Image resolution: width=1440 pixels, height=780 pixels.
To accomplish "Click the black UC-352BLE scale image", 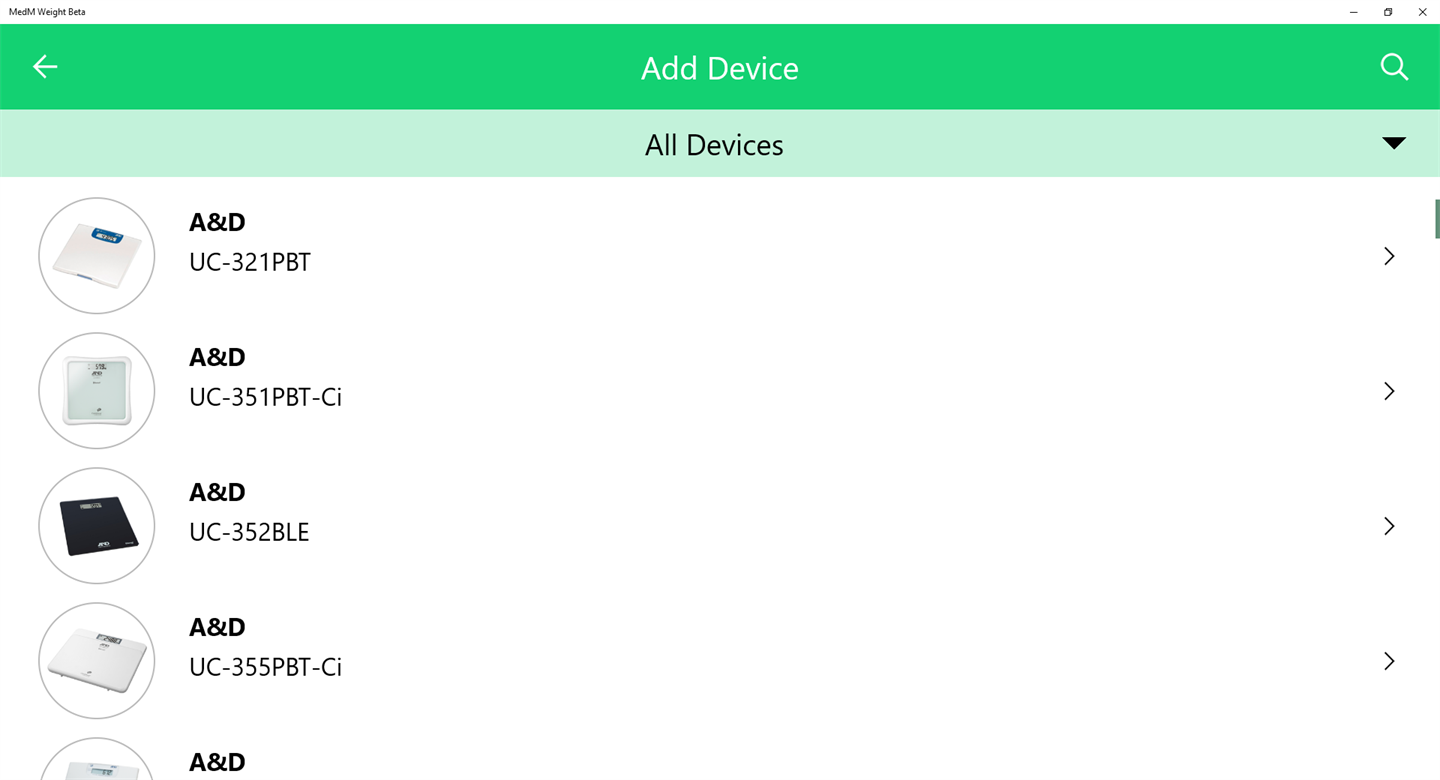I will pos(97,526).
